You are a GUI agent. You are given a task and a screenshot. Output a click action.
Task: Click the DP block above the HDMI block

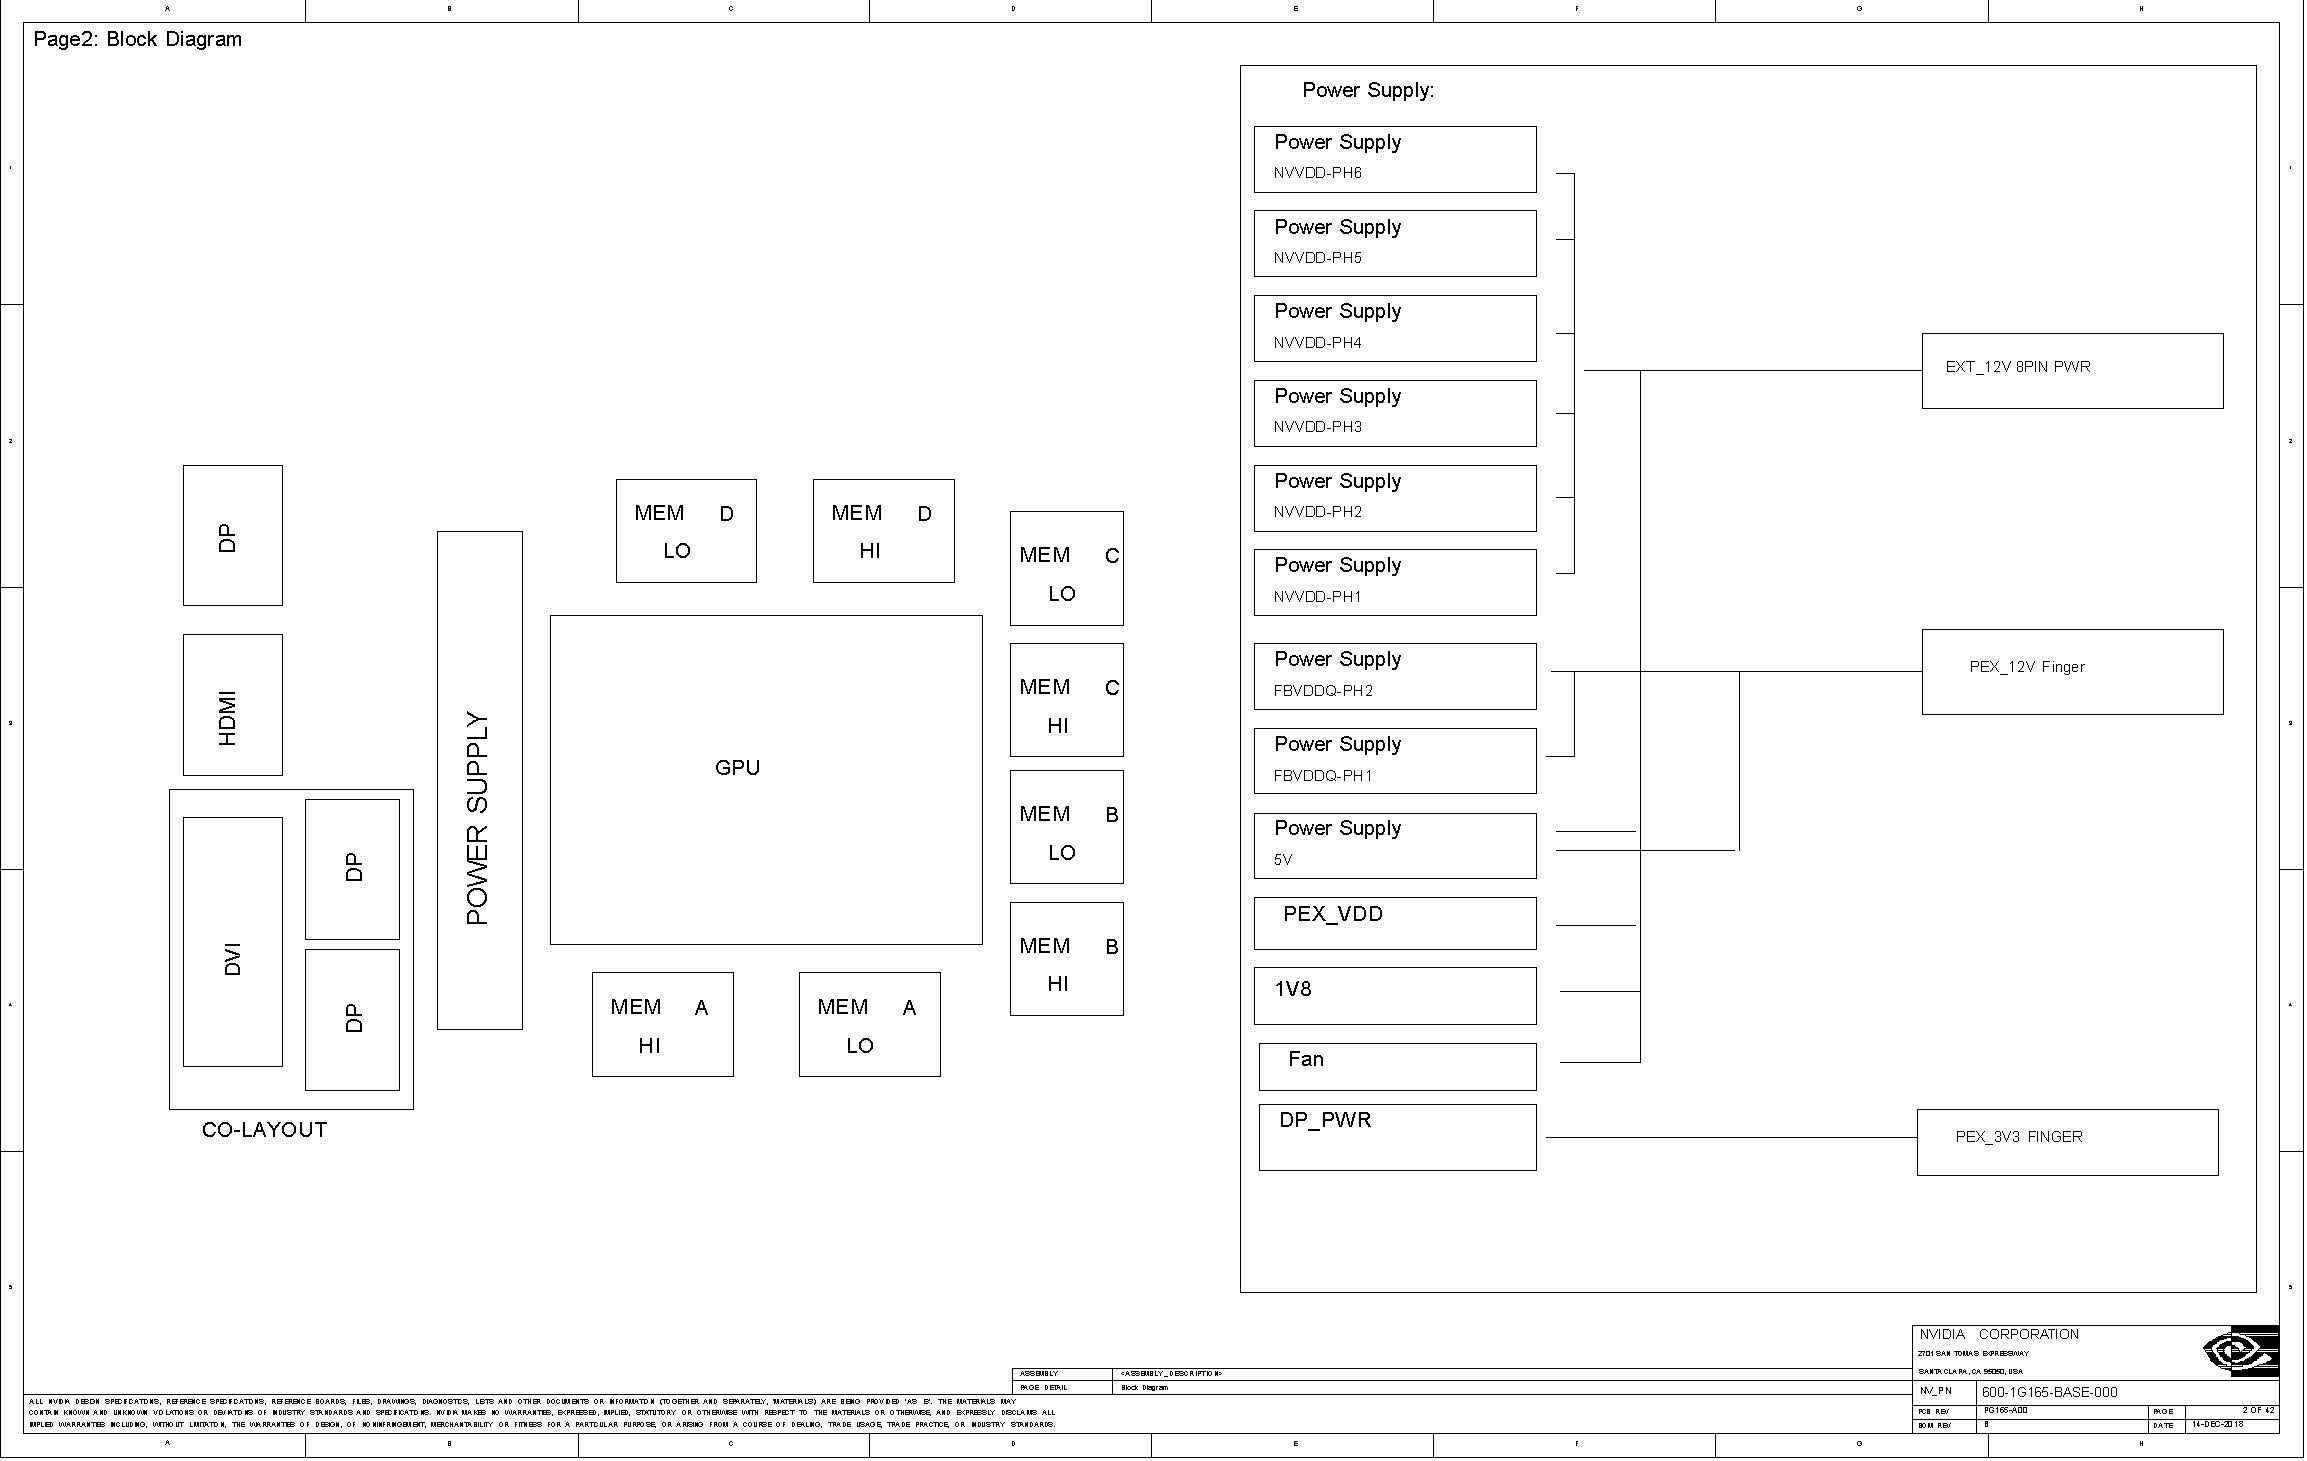click(x=233, y=535)
